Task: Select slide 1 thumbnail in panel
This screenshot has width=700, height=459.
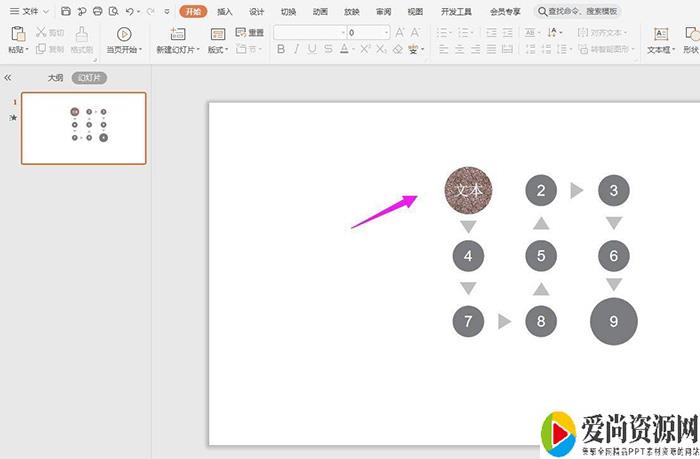Action: [84, 128]
